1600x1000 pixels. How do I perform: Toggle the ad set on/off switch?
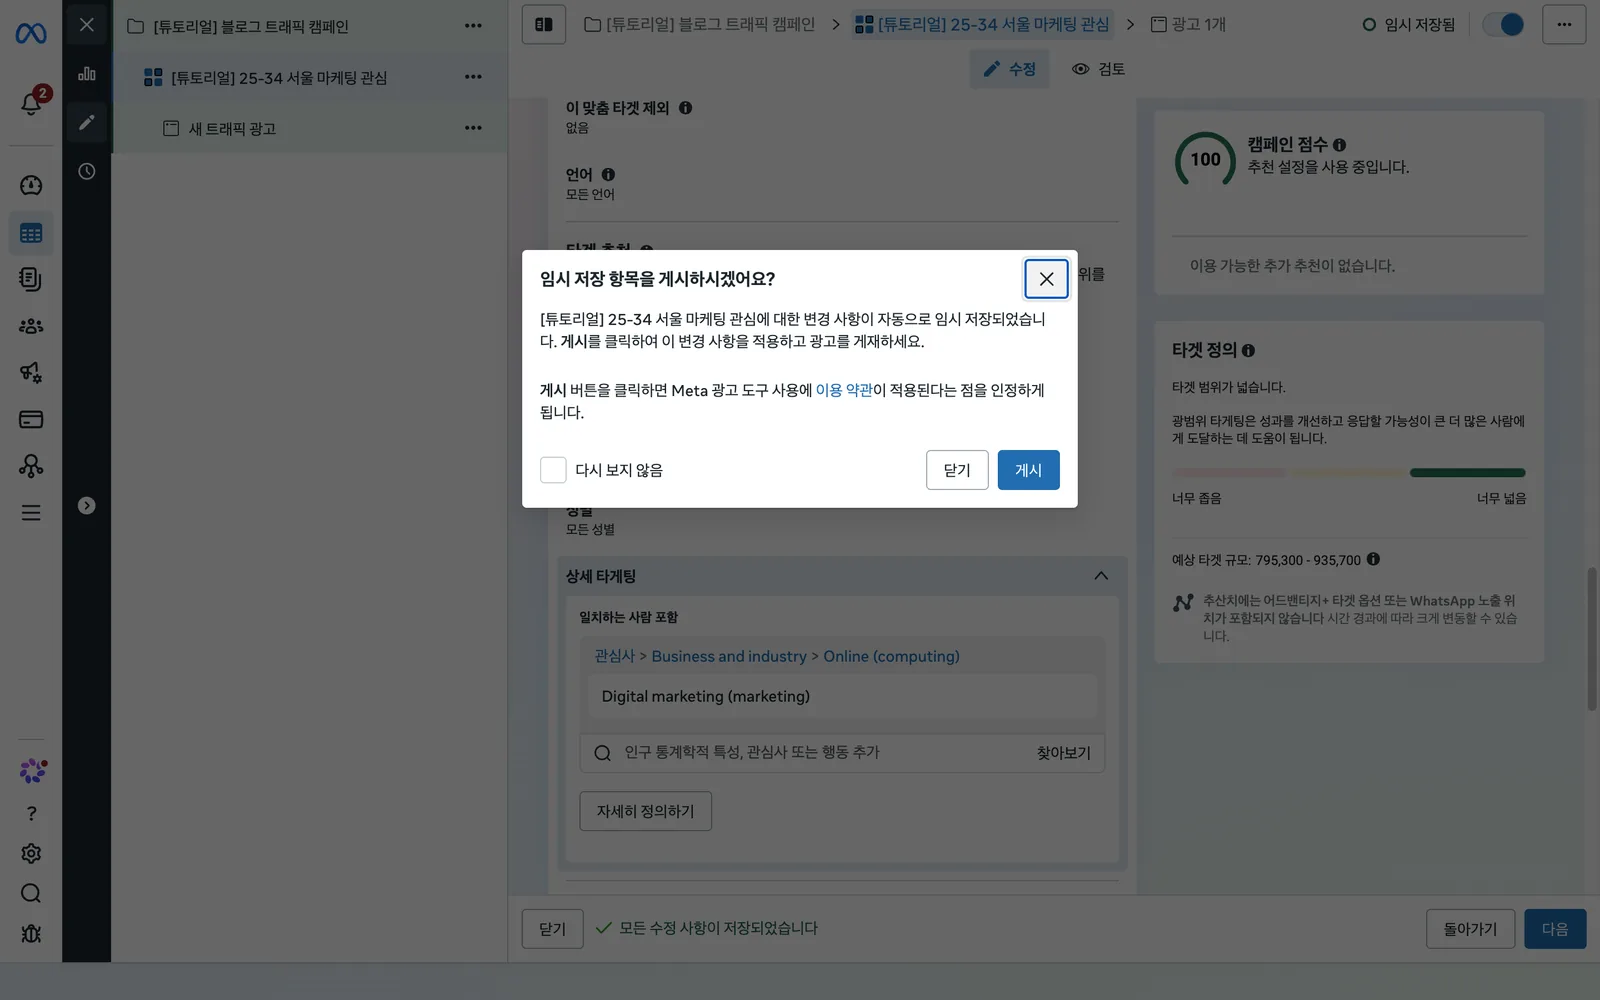[1503, 24]
